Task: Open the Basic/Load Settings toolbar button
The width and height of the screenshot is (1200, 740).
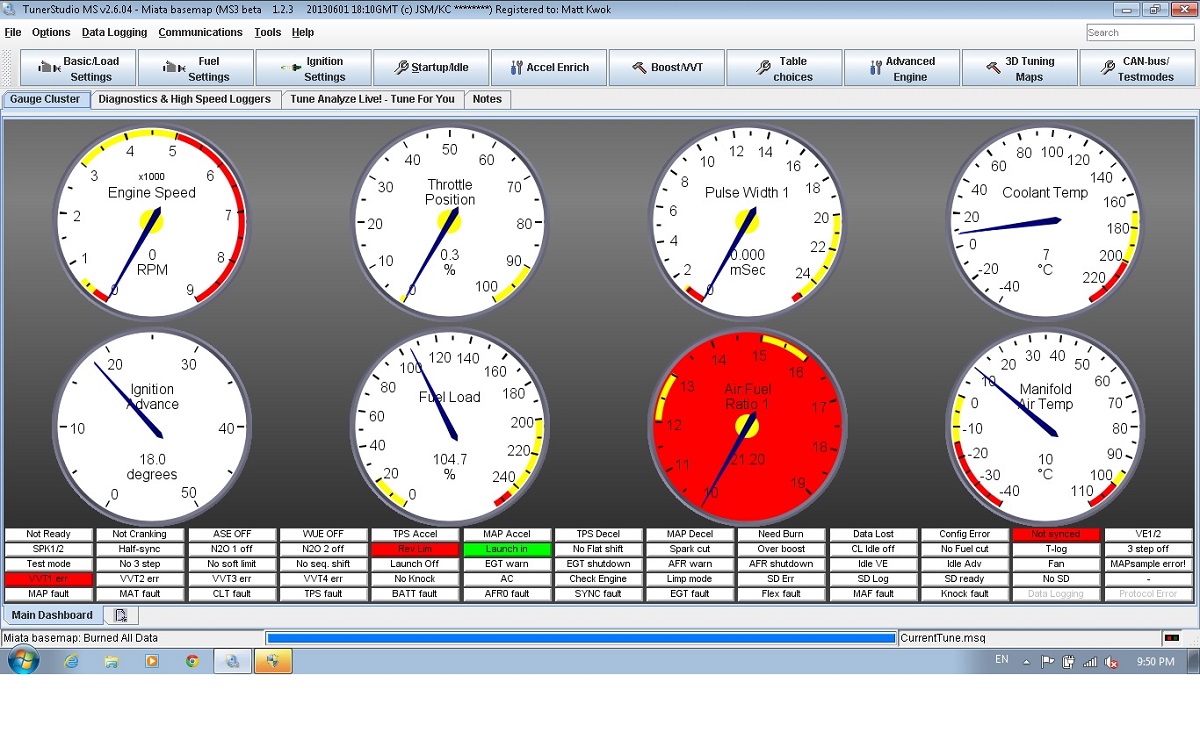Action: pyautogui.click(x=78, y=68)
